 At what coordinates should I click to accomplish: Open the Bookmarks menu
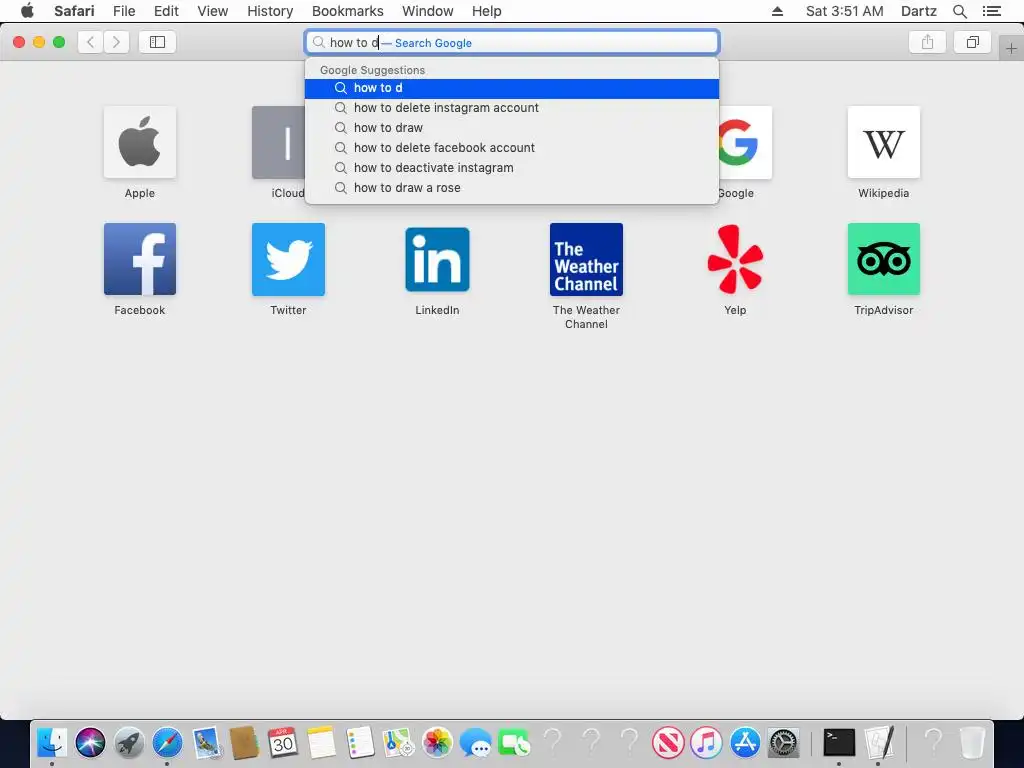[347, 11]
